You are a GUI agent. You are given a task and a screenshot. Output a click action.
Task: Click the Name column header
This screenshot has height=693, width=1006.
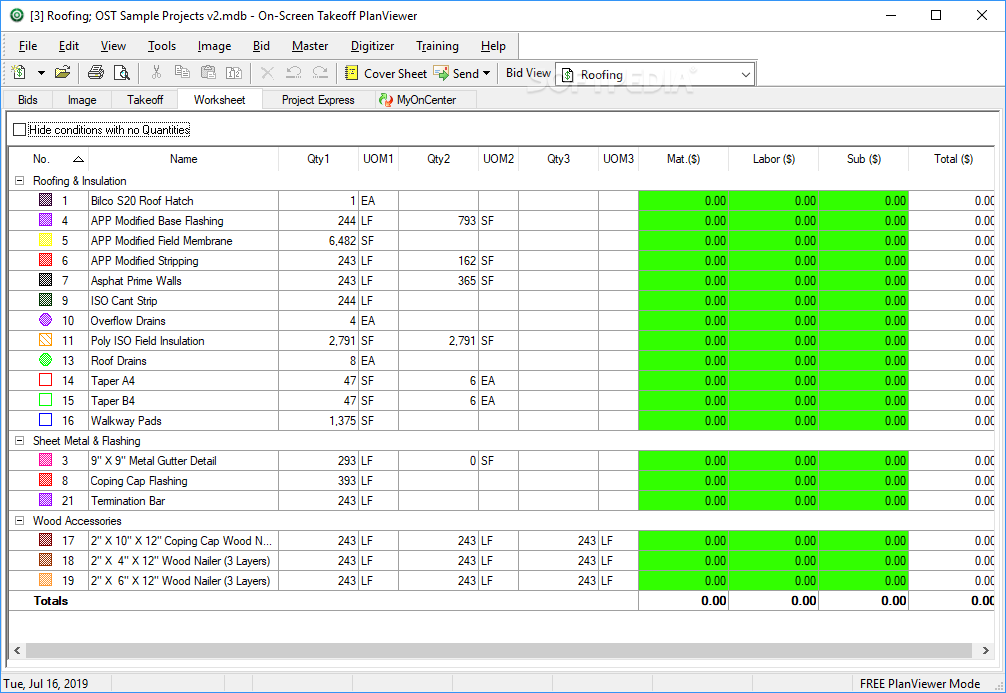tap(183, 158)
